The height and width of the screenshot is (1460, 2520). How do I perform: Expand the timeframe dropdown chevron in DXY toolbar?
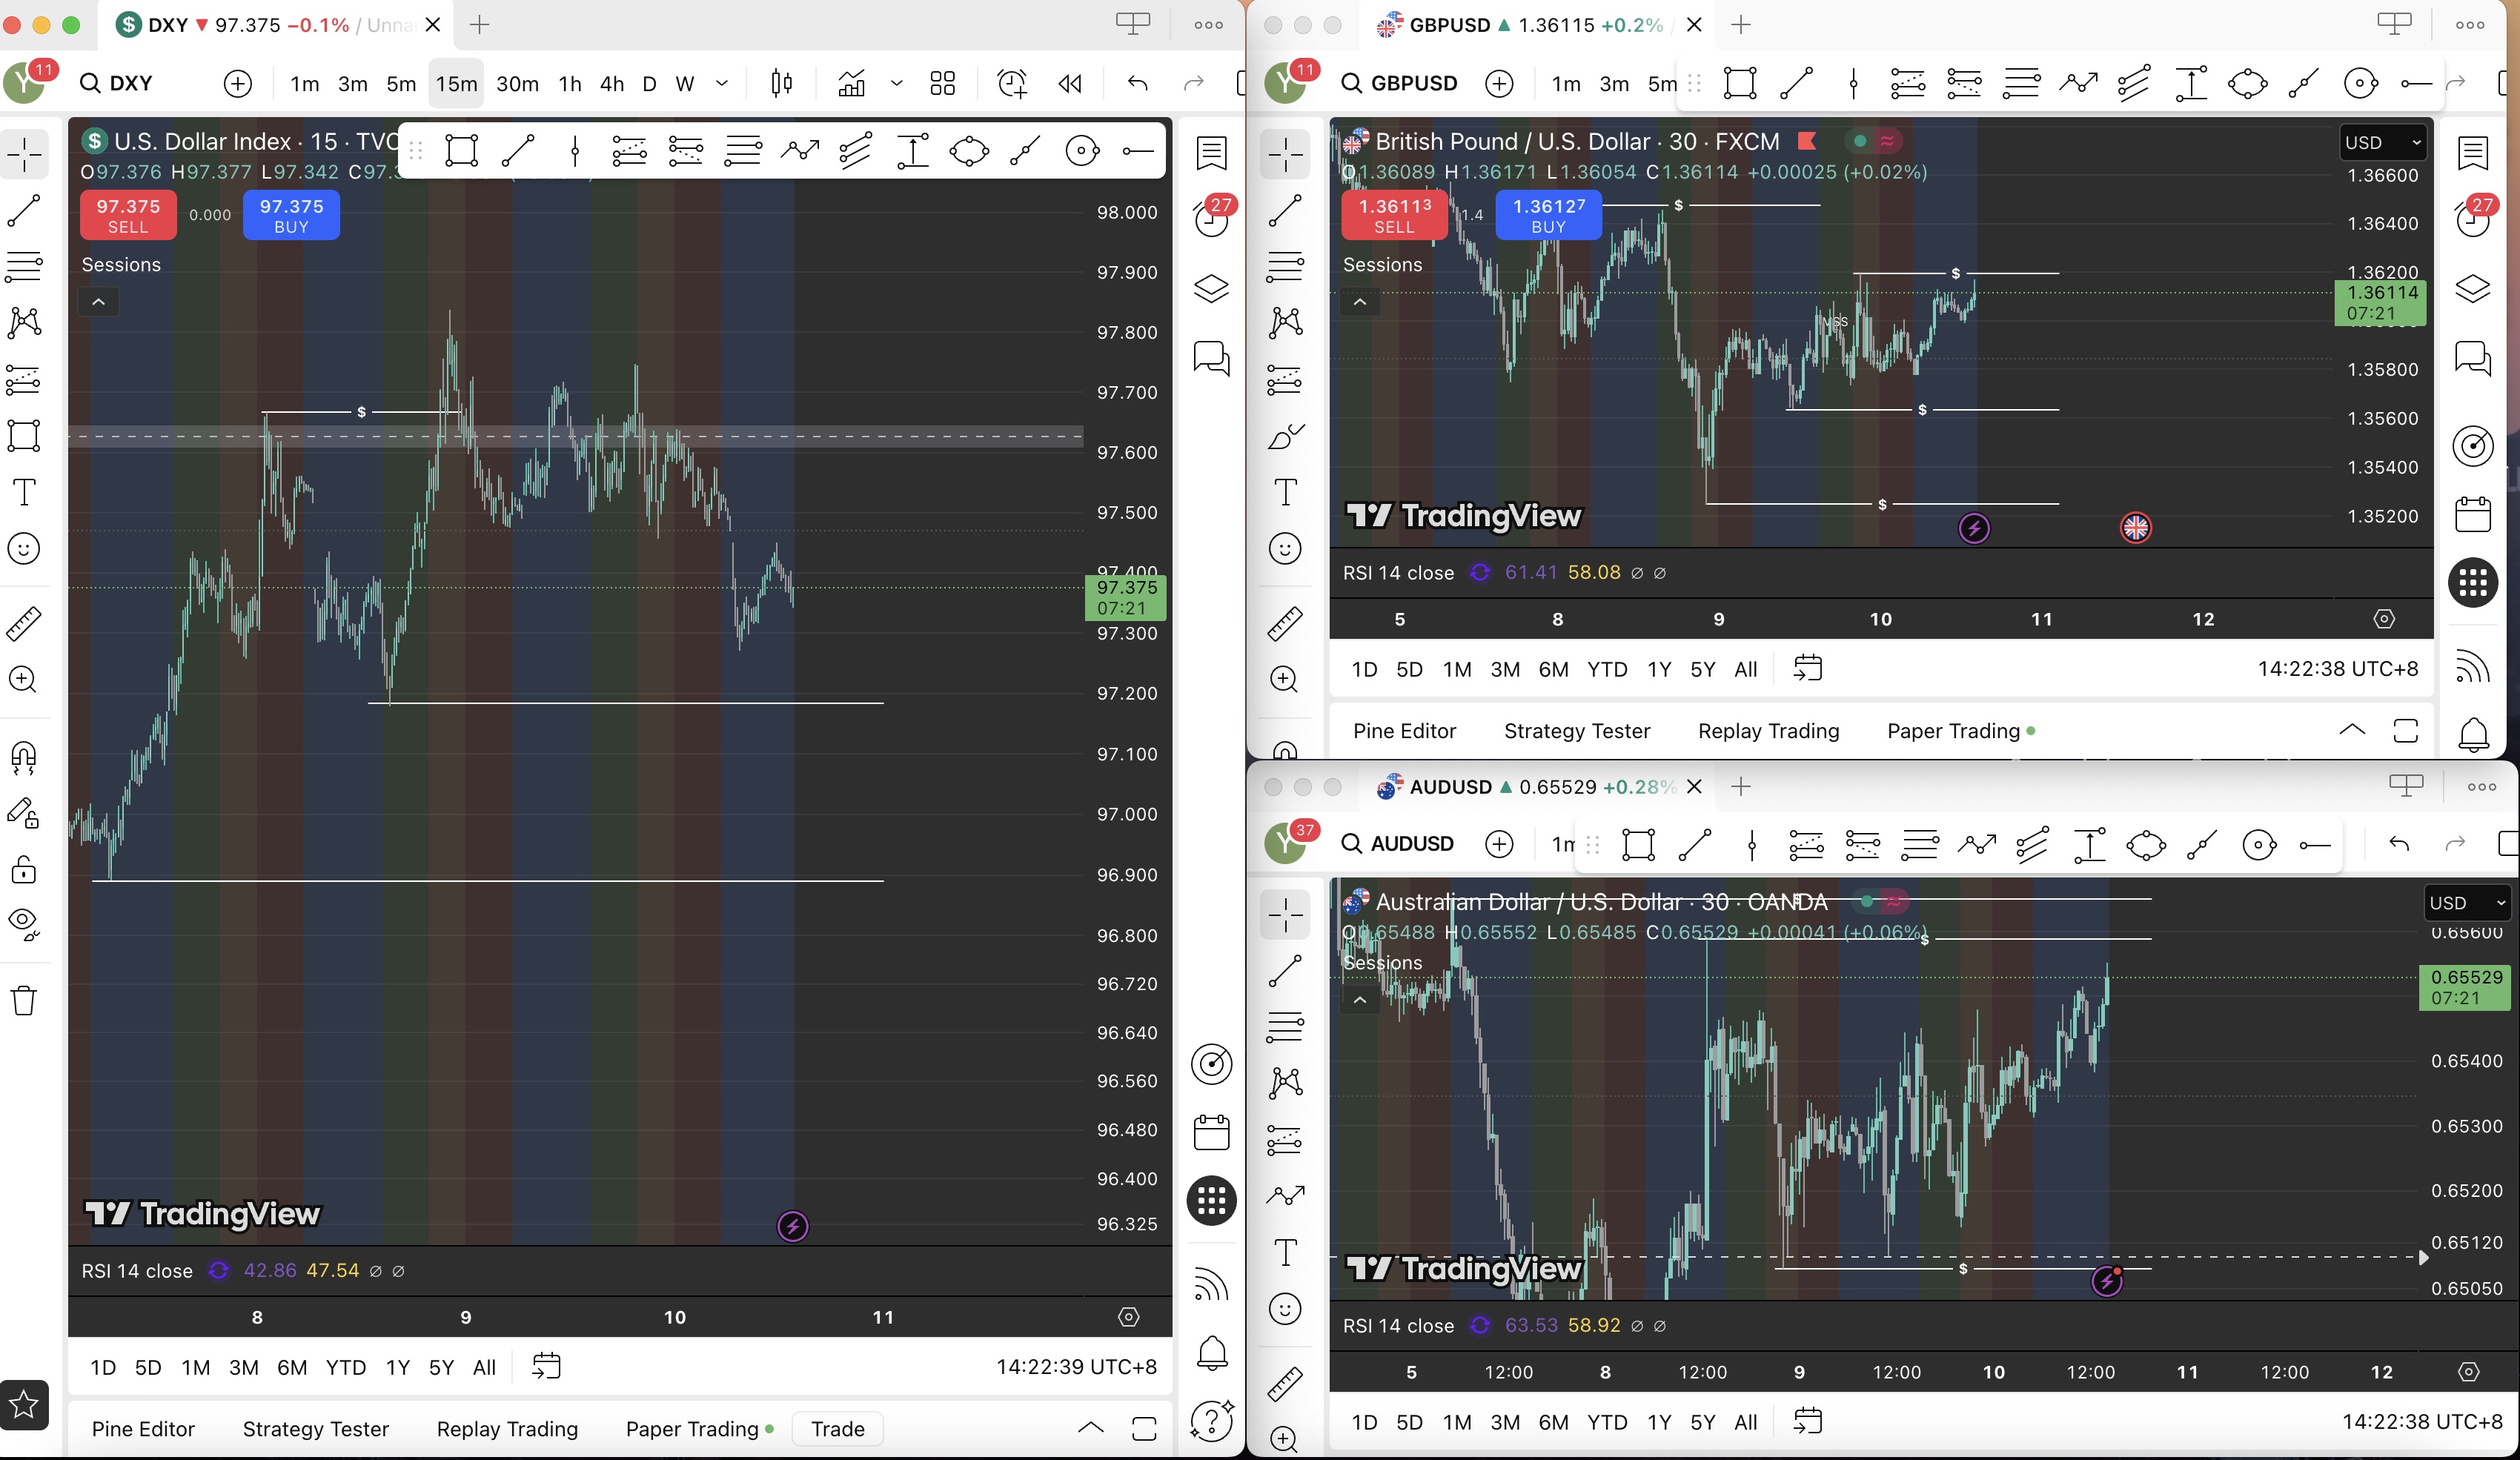click(722, 83)
